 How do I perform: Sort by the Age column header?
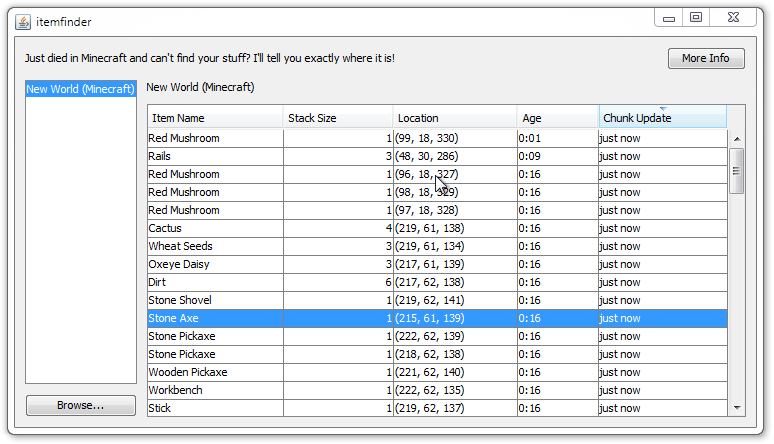(x=558, y=118)
